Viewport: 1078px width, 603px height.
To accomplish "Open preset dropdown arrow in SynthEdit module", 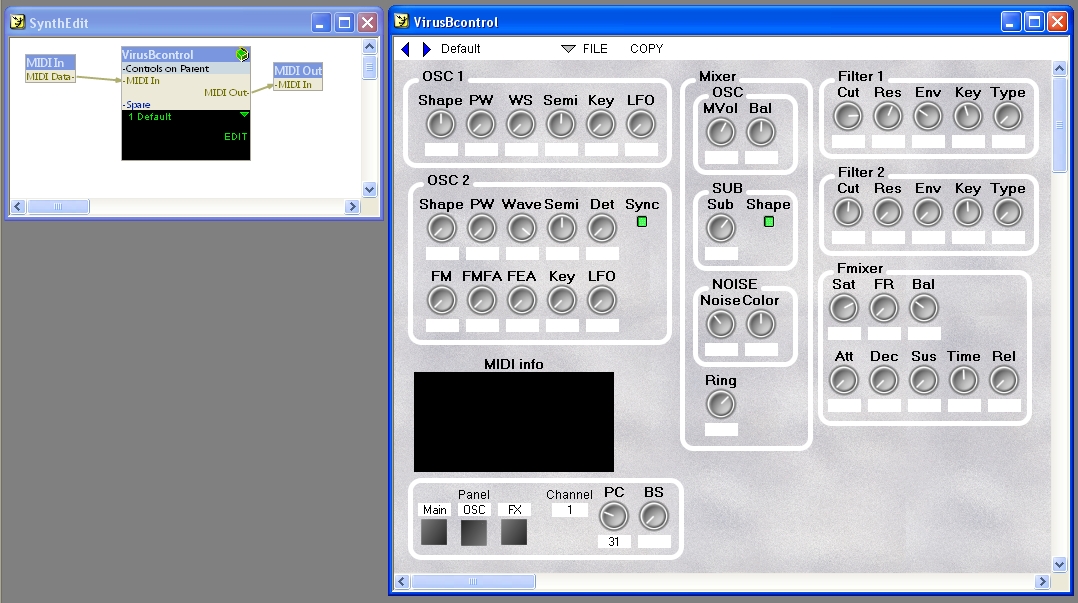I will tap(244, 115).
